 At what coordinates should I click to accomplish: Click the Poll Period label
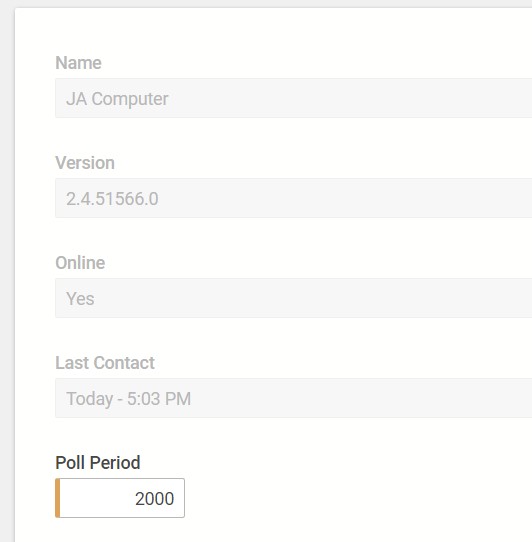point(98,462)
